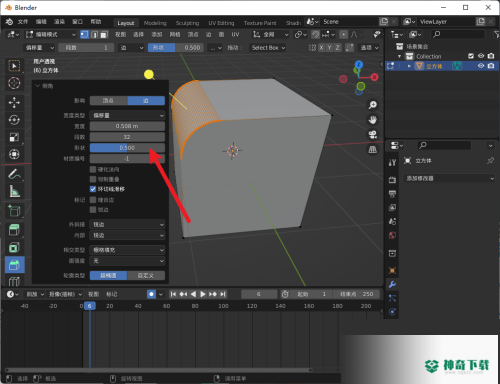Open the 宽度类型 dropdown in bevel panel
This screenshot has width=500, height=384.
(127, 115)
